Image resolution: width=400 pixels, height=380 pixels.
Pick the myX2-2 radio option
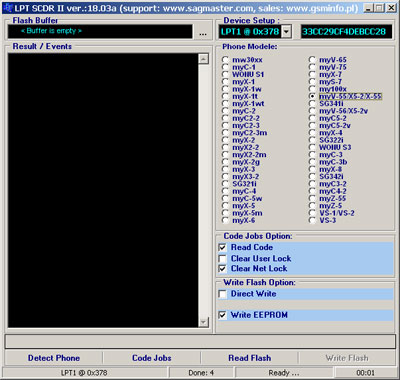point(226,148)
